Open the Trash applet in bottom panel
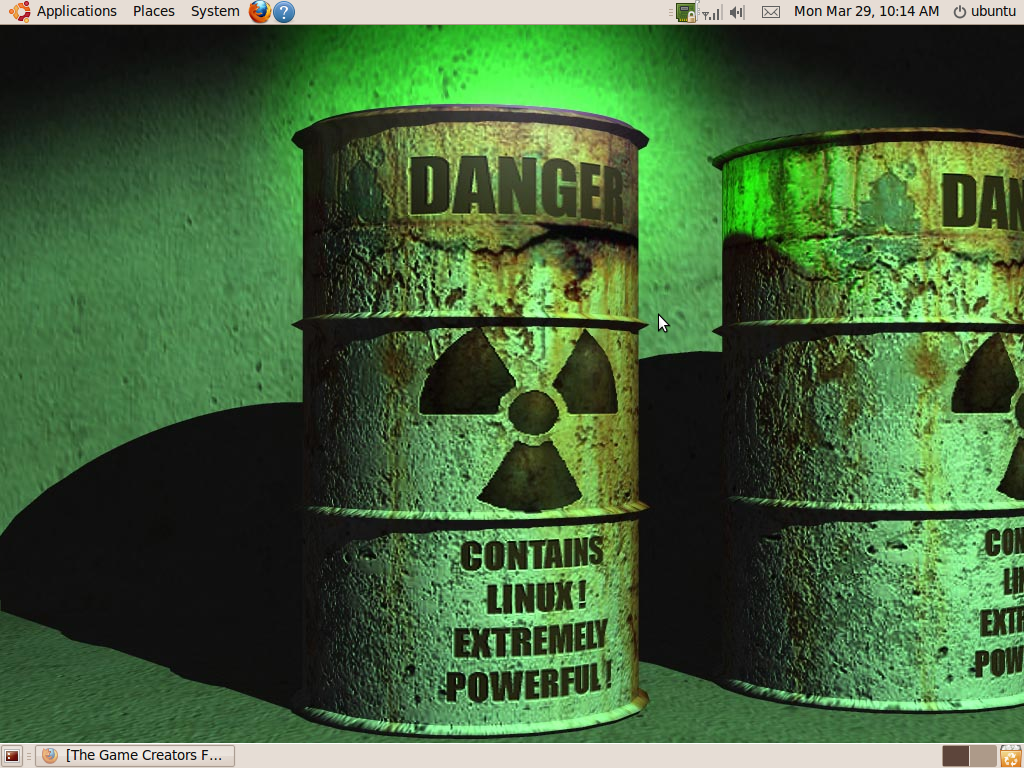Screen dimensions: 1024x768 click(x=1011, y=756)
